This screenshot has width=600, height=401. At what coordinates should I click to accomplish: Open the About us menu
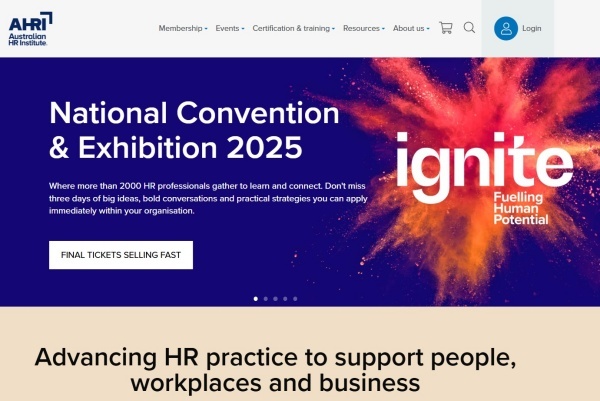point(408,28)
